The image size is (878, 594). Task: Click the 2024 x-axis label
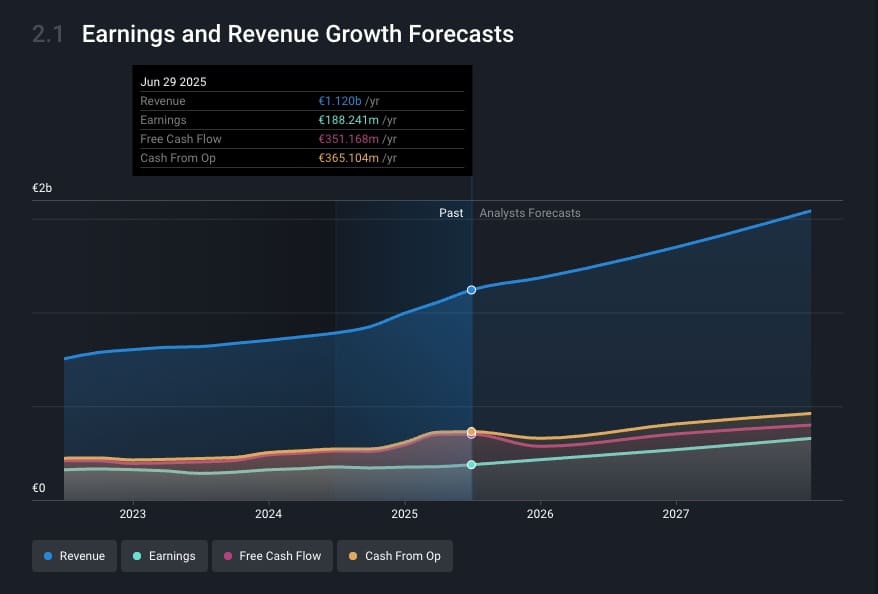click(268, 514)
